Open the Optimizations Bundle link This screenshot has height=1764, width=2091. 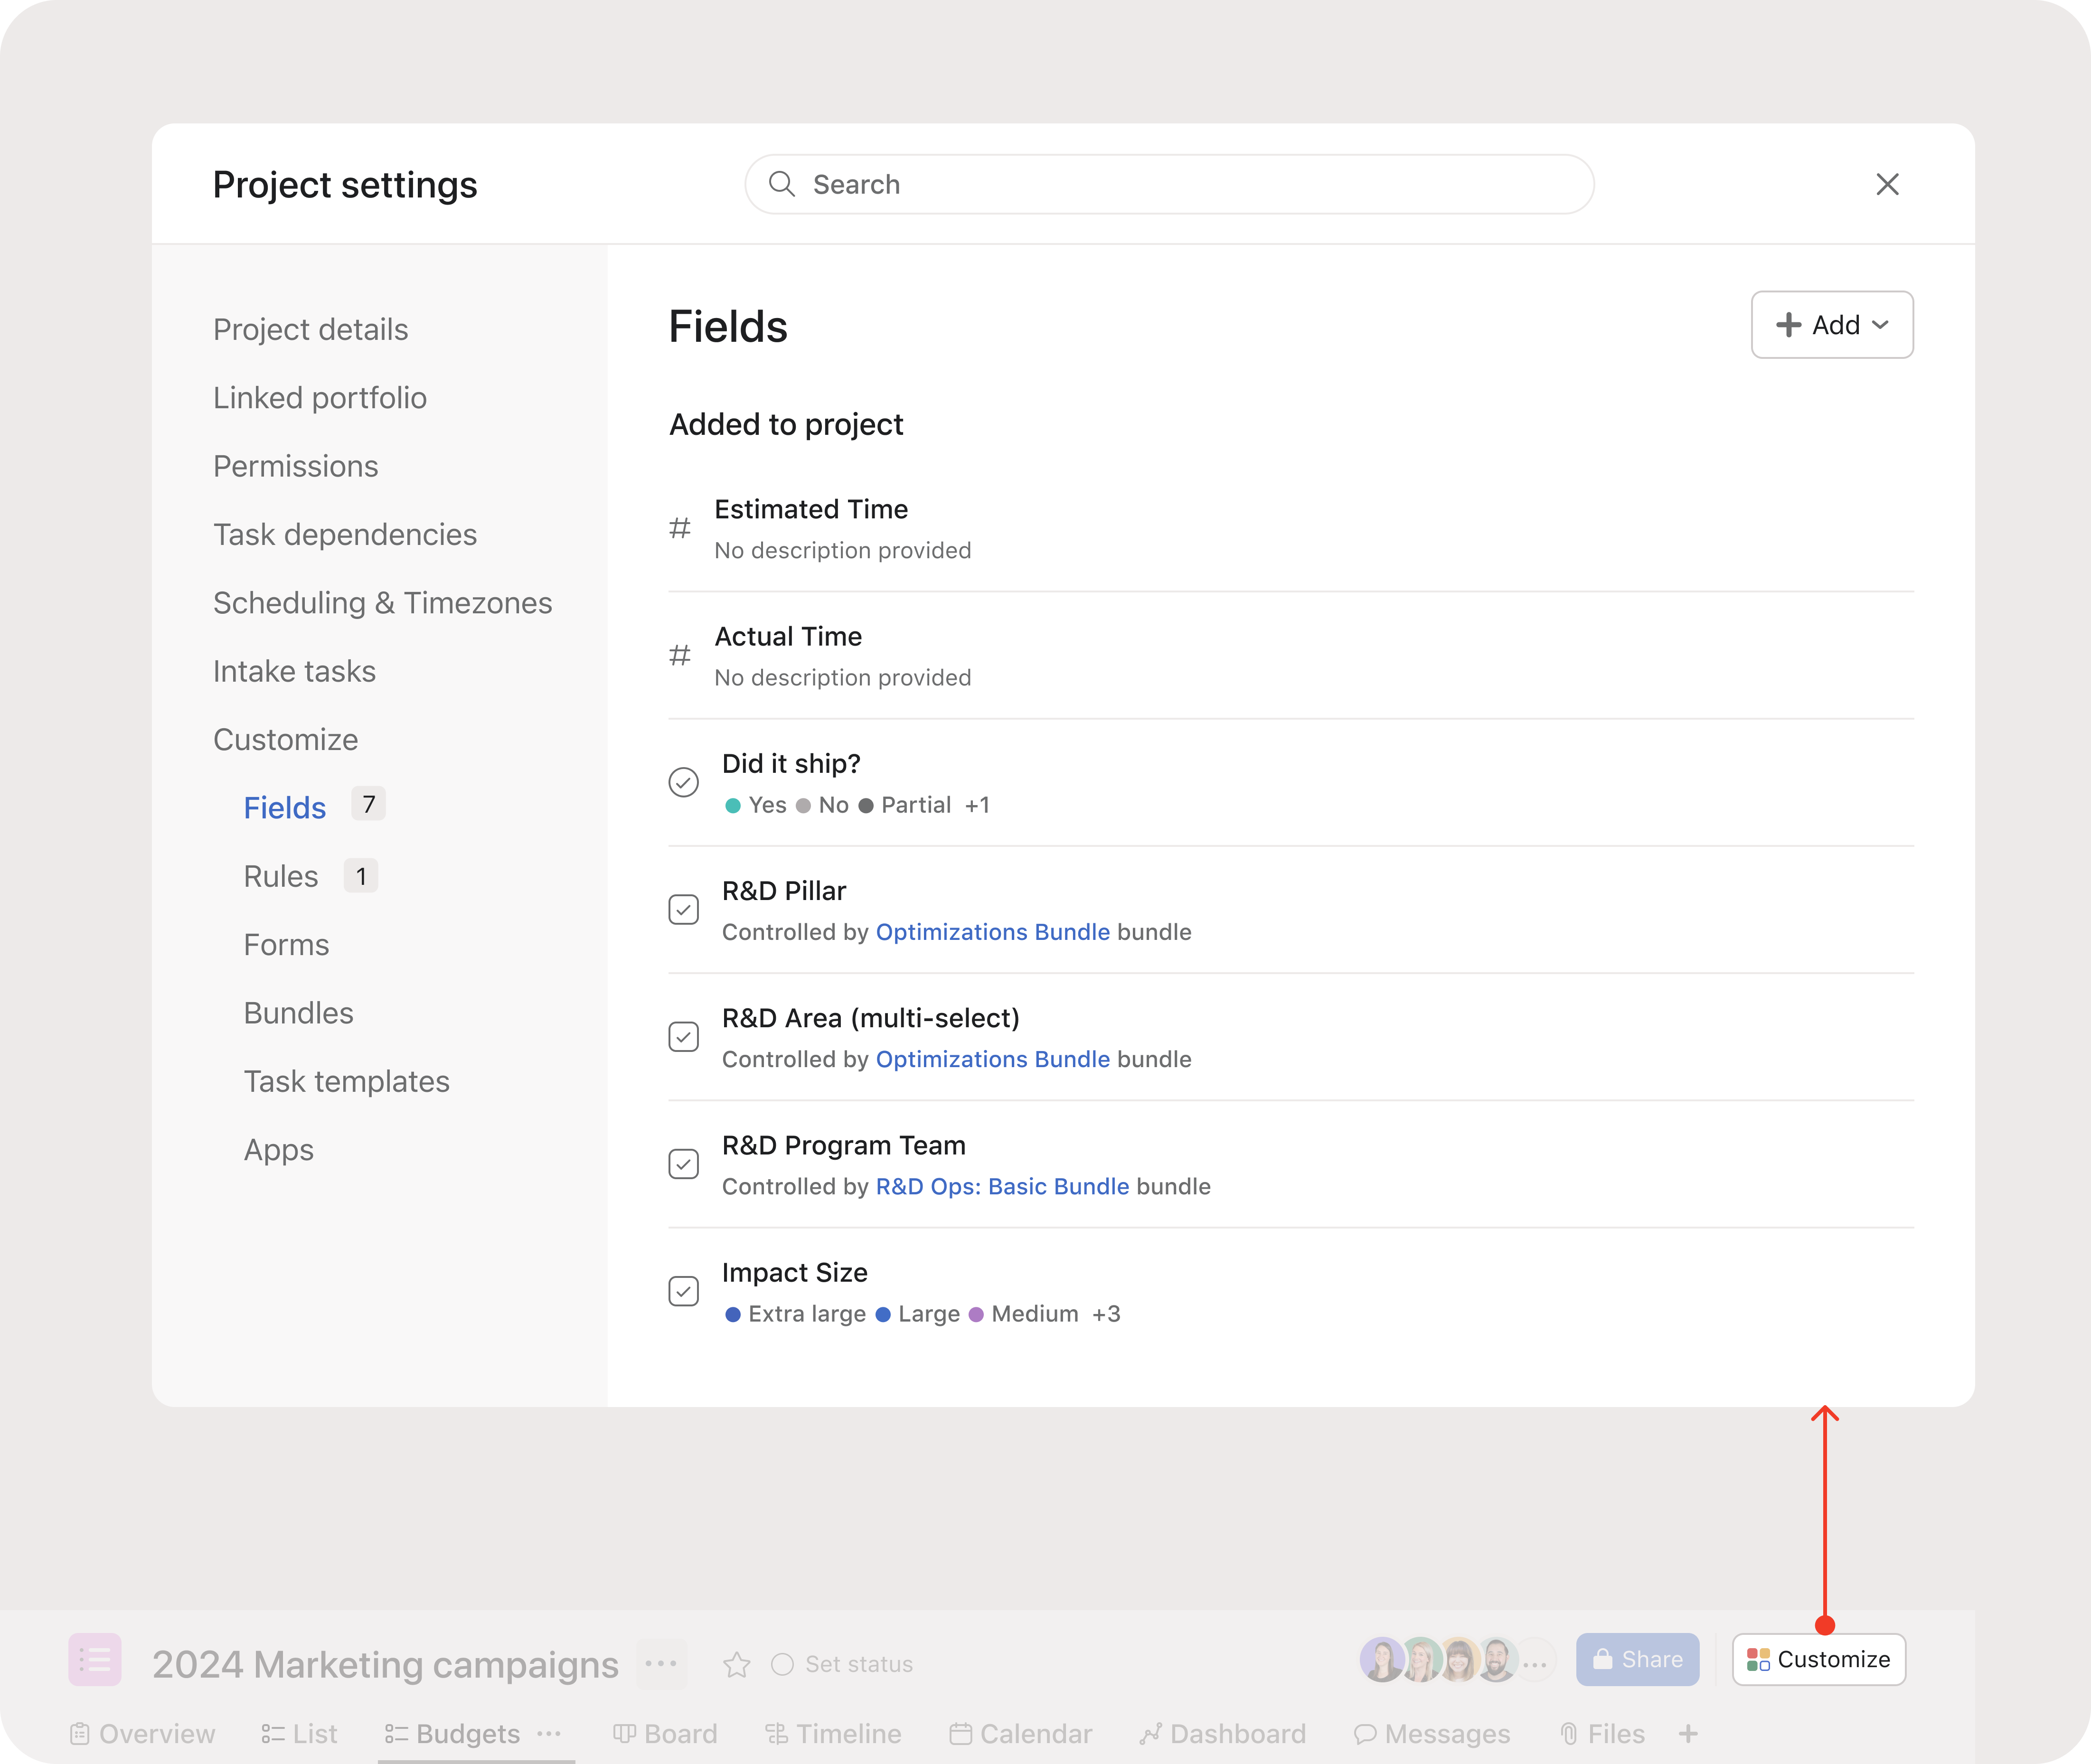tap(992, 931)
